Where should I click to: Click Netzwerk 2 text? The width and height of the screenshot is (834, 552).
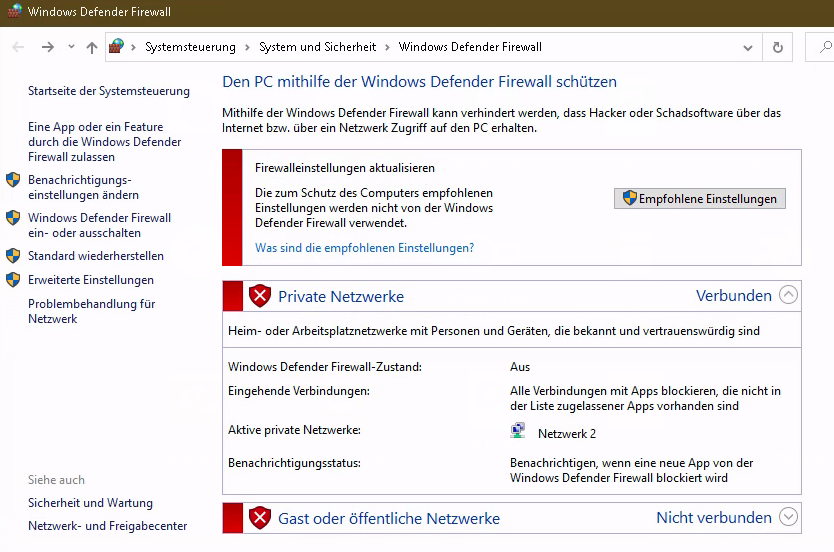click(567, 434)
